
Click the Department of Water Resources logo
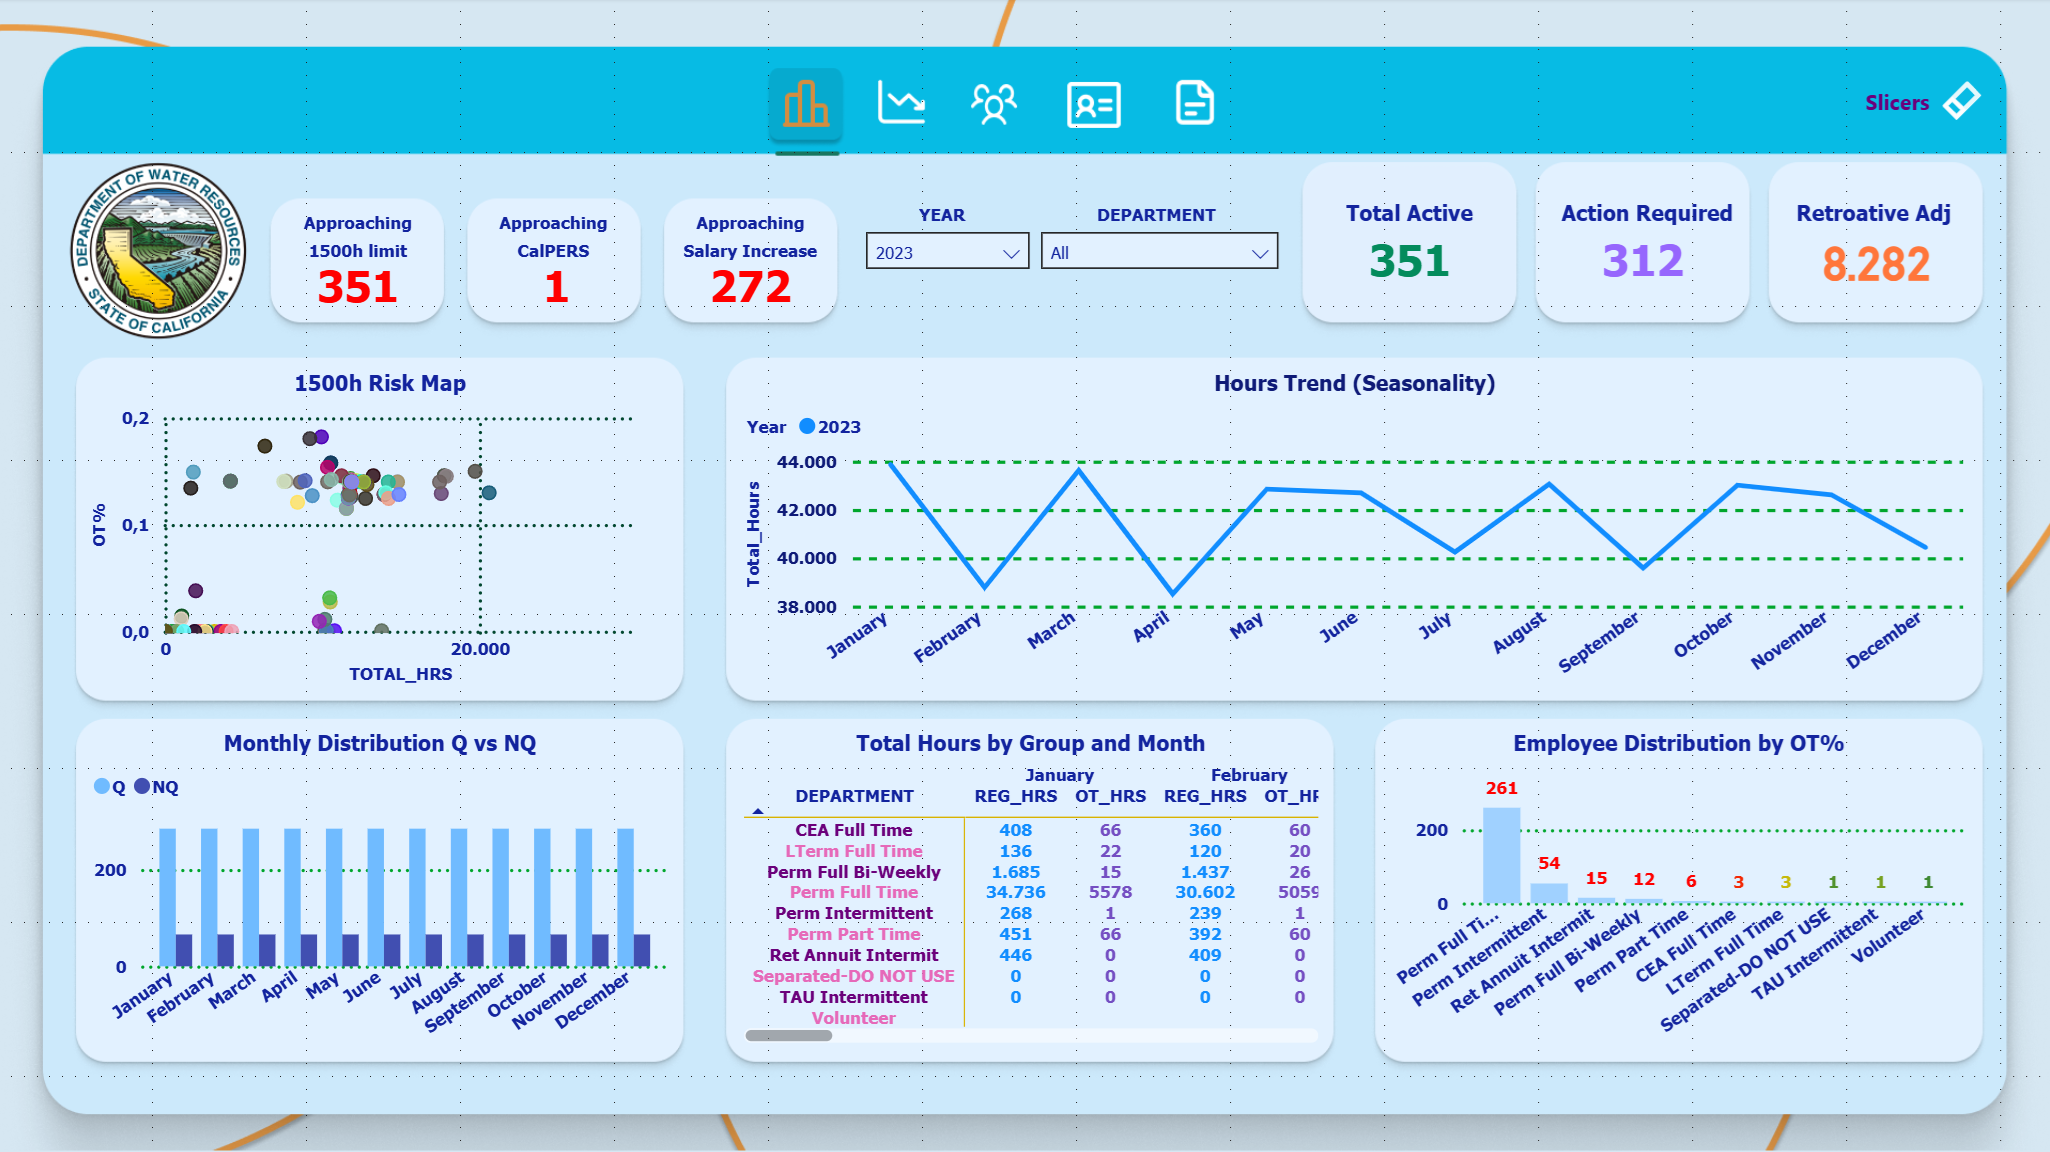[158, 251]
